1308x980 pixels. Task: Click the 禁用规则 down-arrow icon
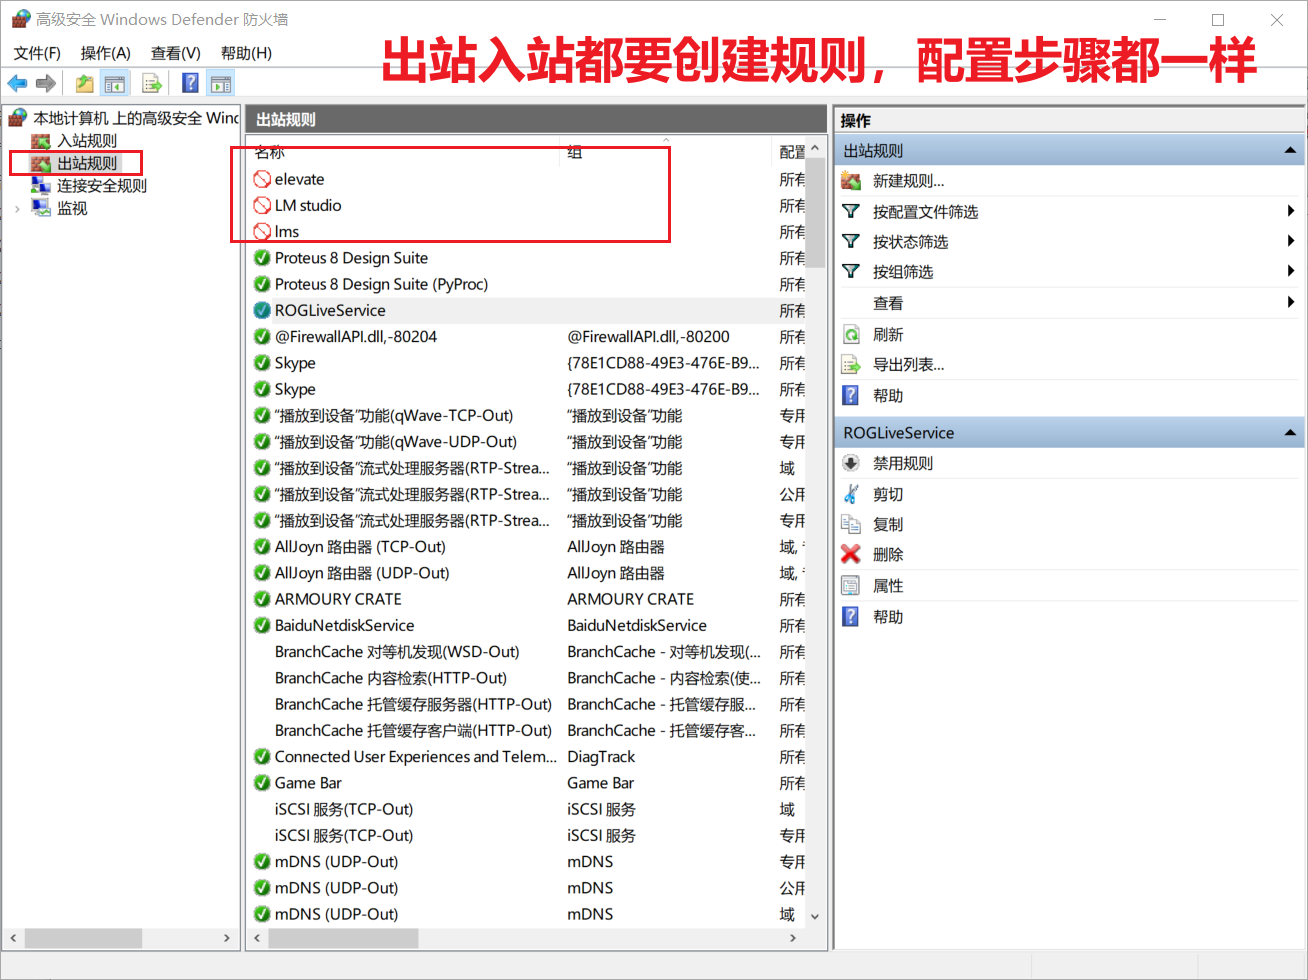pos(851,463)
